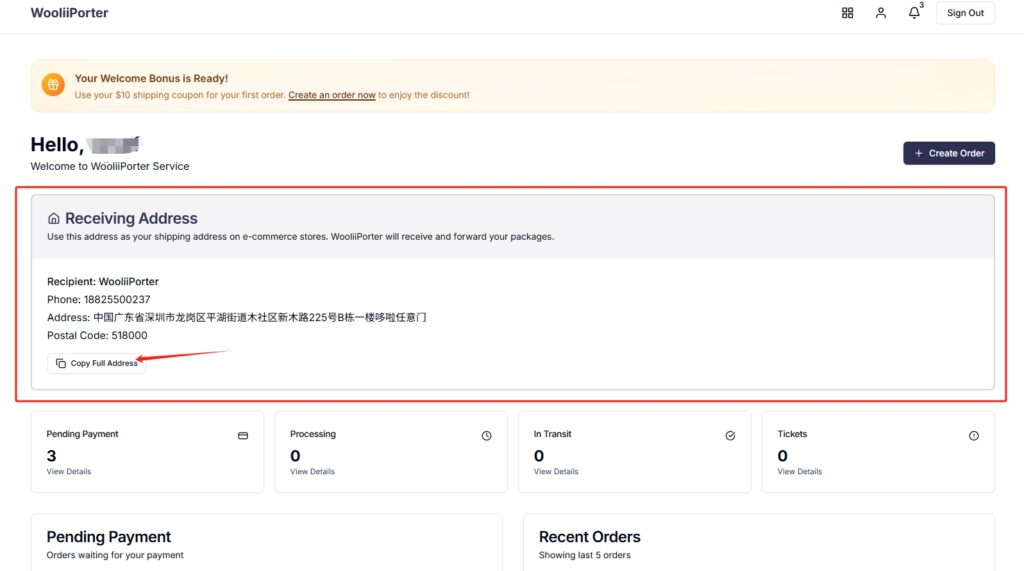Click the 'Orders waiting for your payment' text
Screen dimensions: 1024x571
(x=115, y=555)
